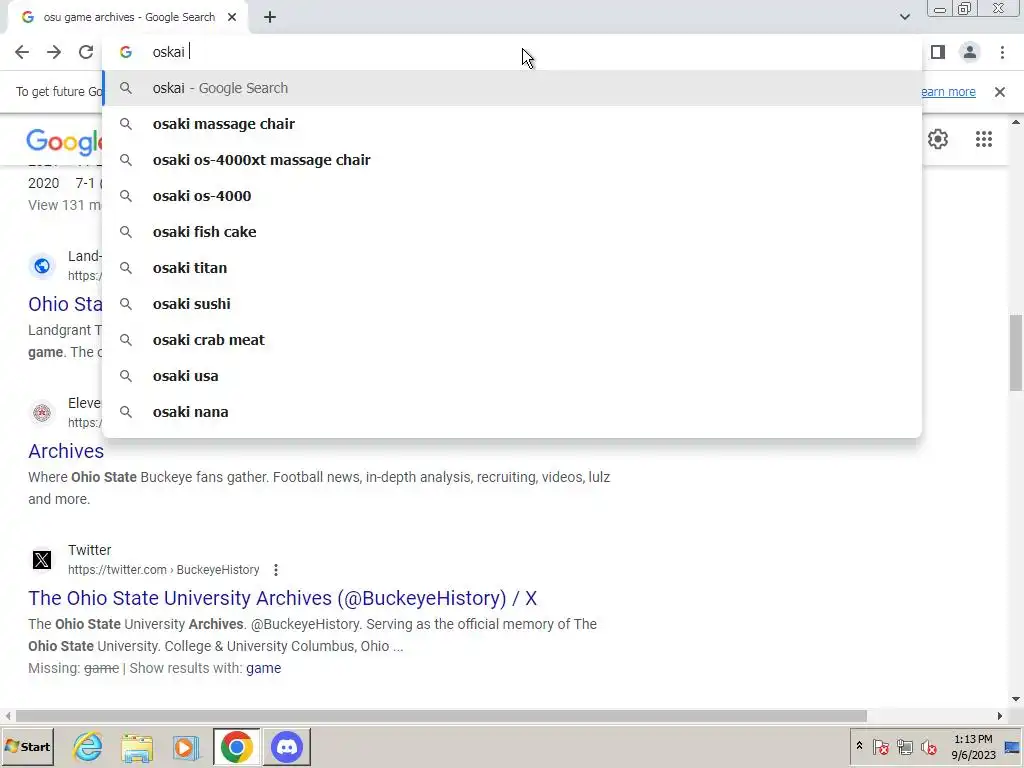Open the muted volume tray icon
1024x768 pixels.
coord(929,746)
